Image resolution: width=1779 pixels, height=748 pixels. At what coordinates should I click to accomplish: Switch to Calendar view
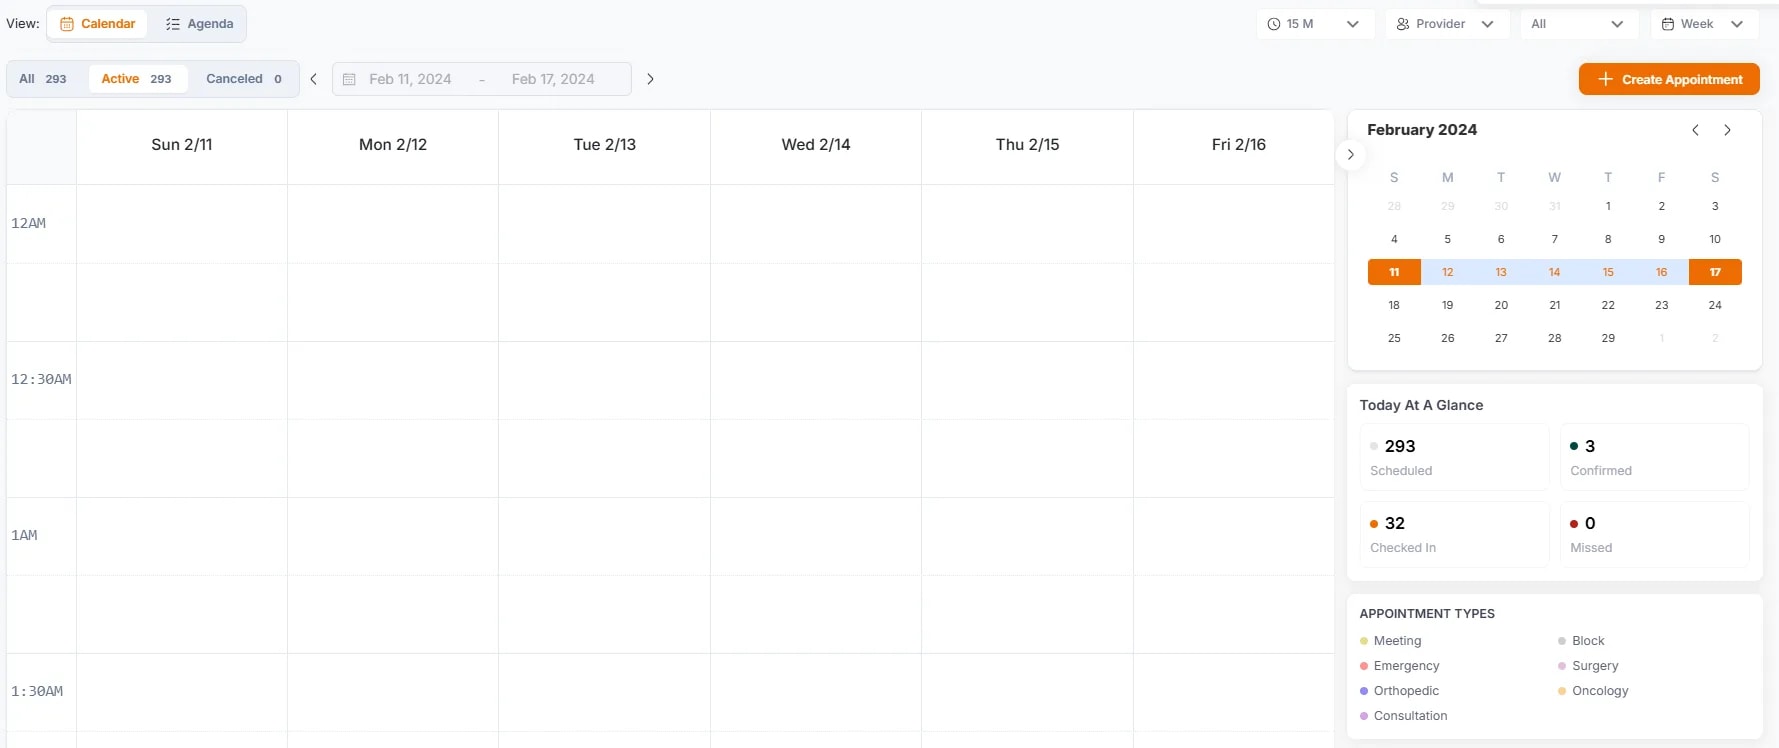point(98,24)
